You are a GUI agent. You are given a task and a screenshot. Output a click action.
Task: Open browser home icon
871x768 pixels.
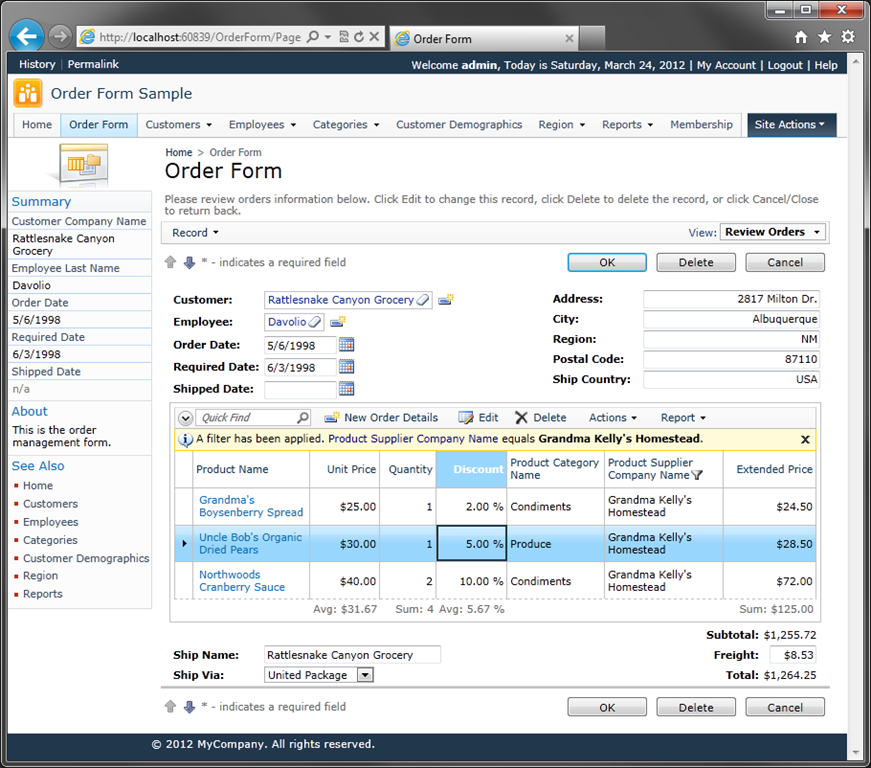(x=800, y=37)
